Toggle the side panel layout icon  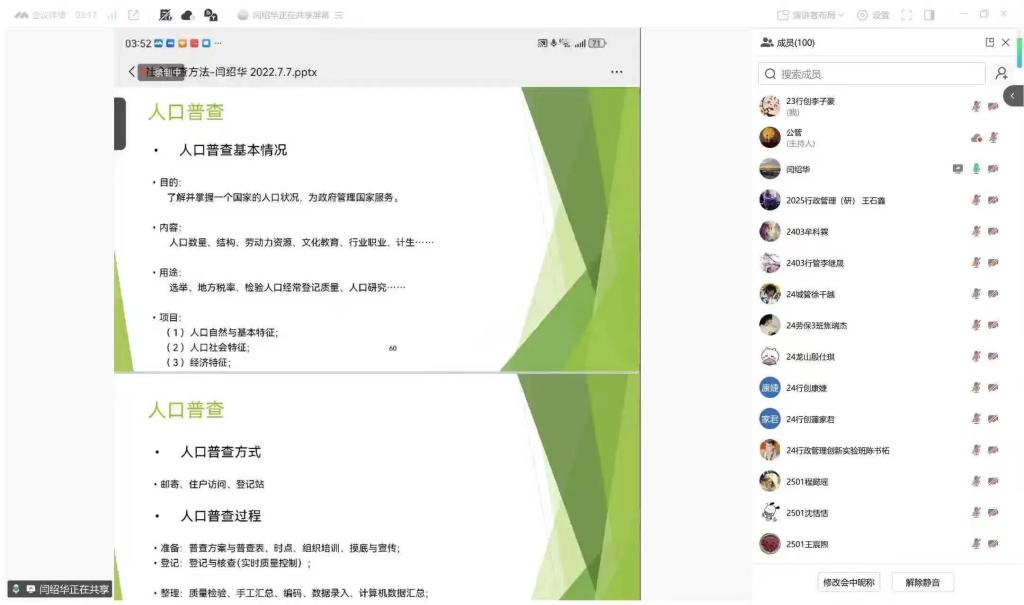coord(930,15)
